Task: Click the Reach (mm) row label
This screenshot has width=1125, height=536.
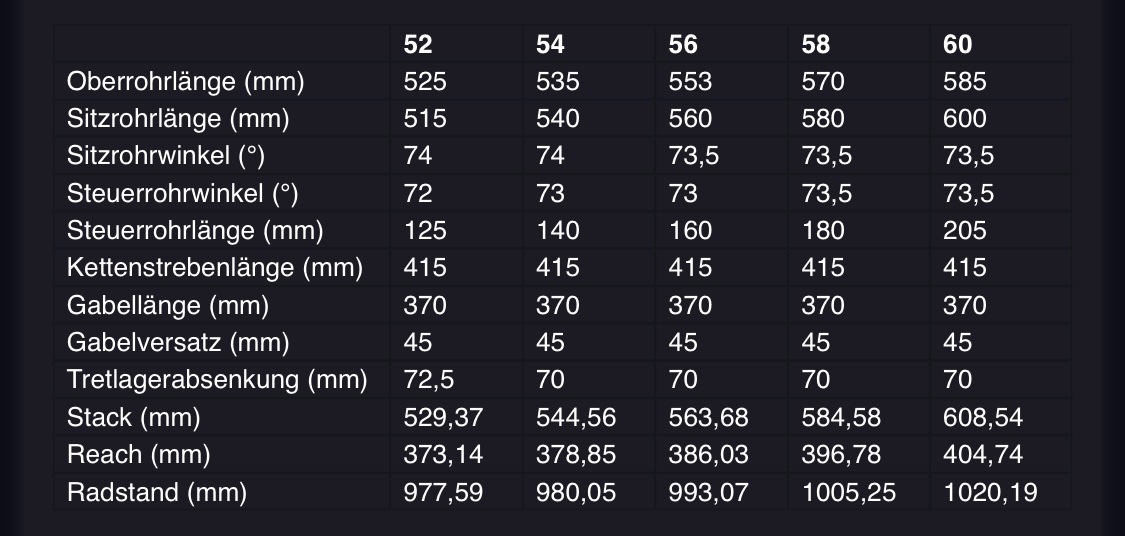Action: pyautogui.click(x=138, y=455)
